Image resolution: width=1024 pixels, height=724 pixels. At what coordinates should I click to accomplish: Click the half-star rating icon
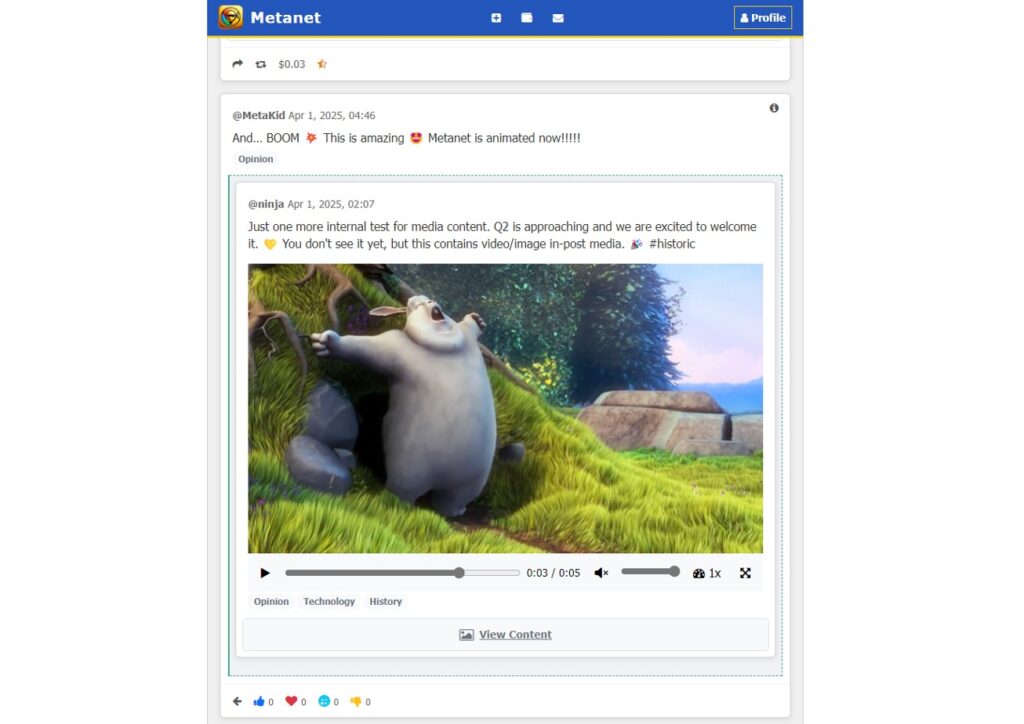[x=322, y=64]
